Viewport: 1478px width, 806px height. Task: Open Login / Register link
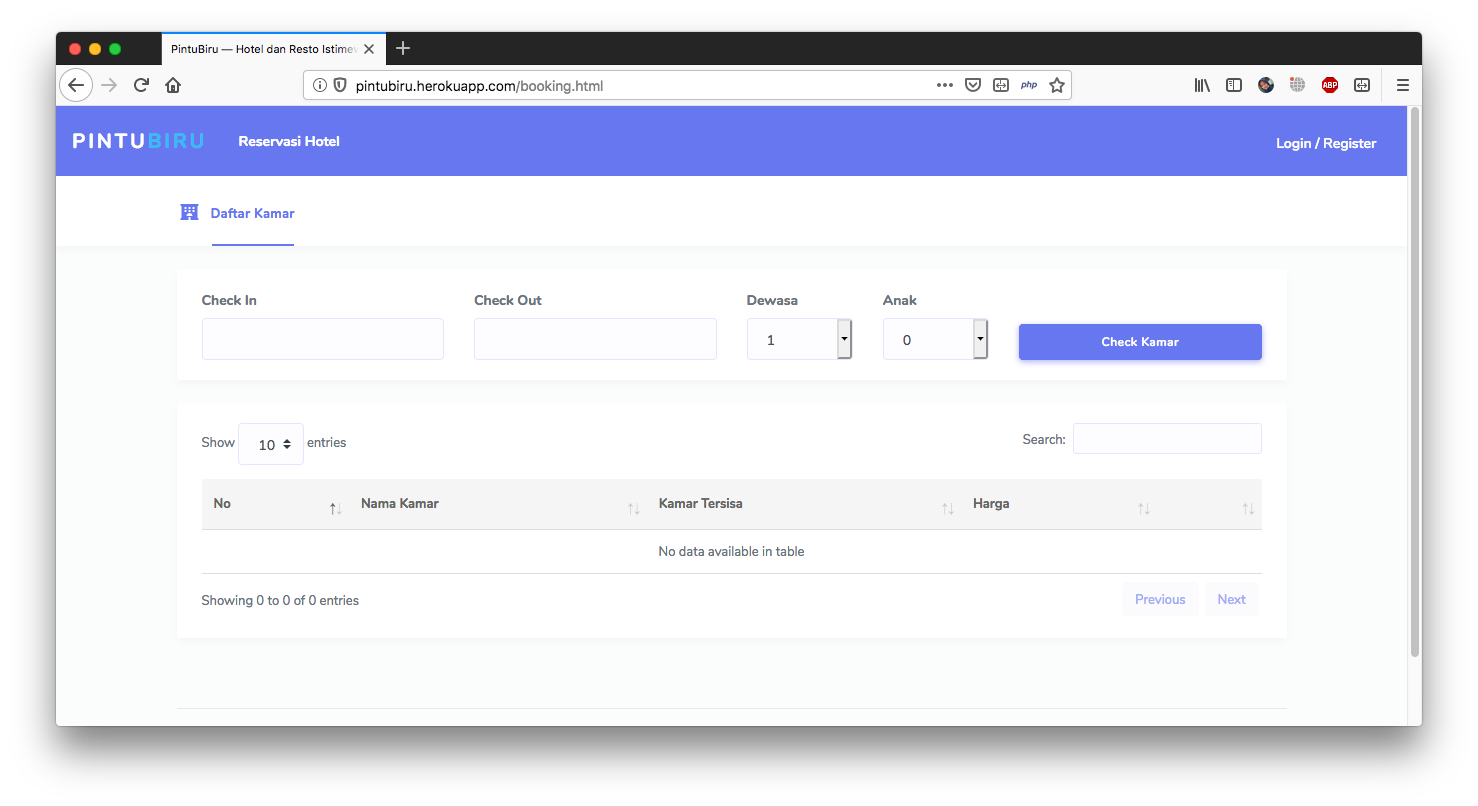pyautogui.click(x=1326, y=143)
